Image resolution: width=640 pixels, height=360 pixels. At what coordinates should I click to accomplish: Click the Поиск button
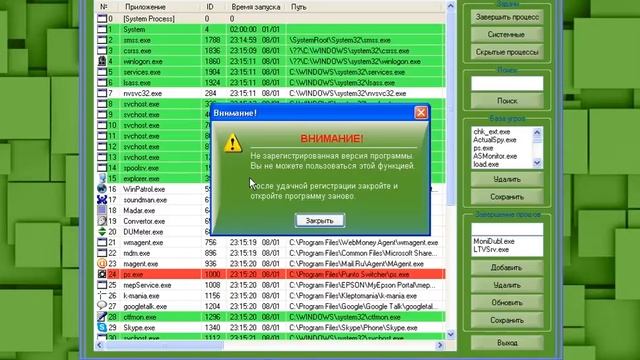[x=507, y=101]
